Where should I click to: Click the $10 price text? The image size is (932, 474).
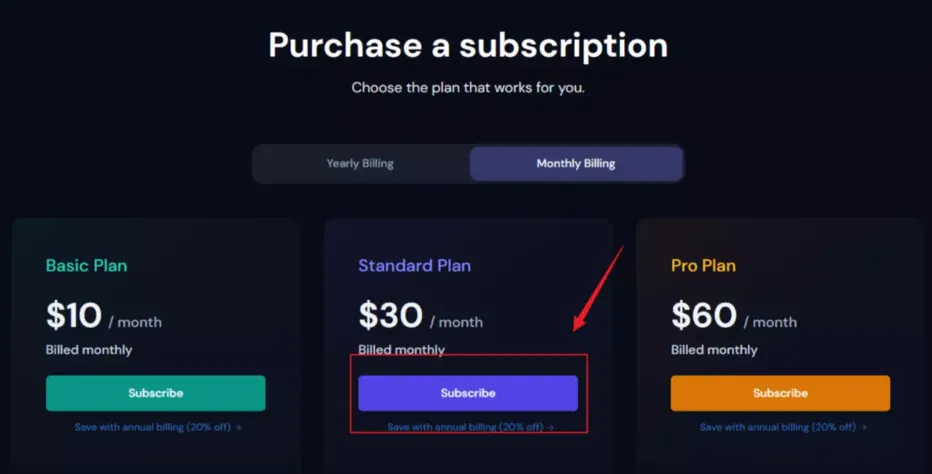pyautogui.click(x=74, y=316)
